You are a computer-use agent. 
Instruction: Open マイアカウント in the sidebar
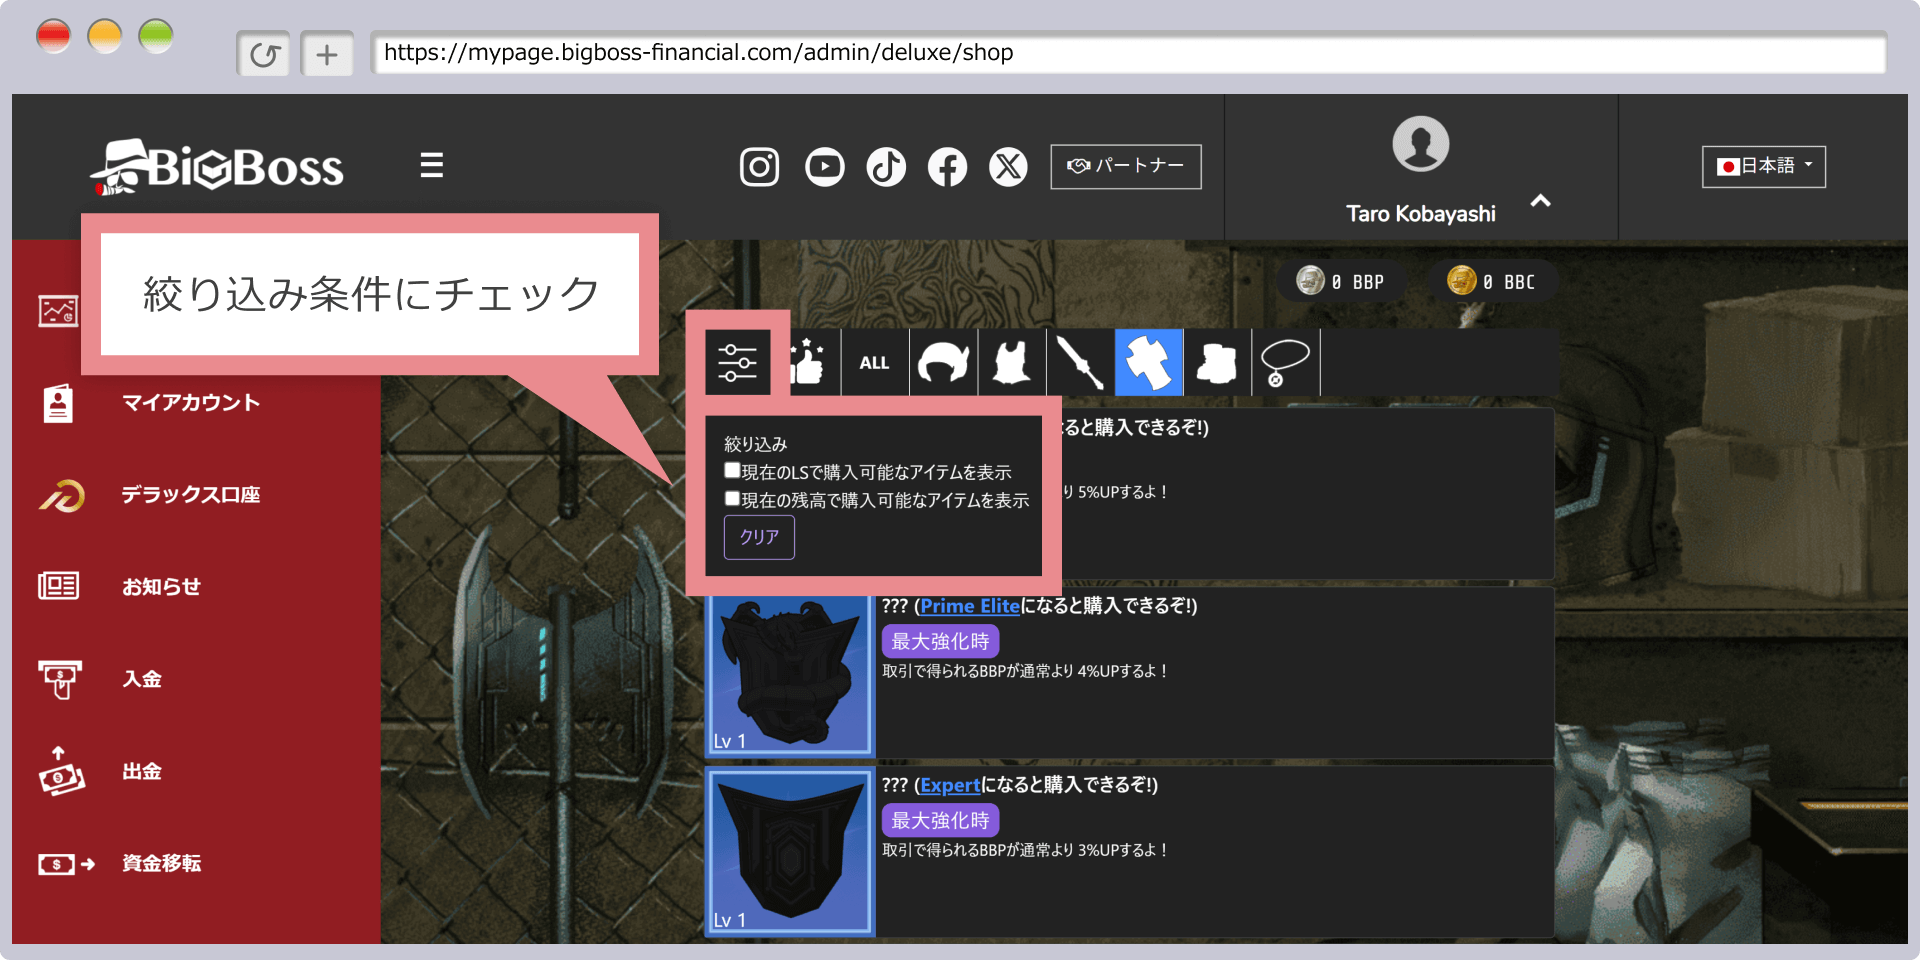tap(190, 403)
